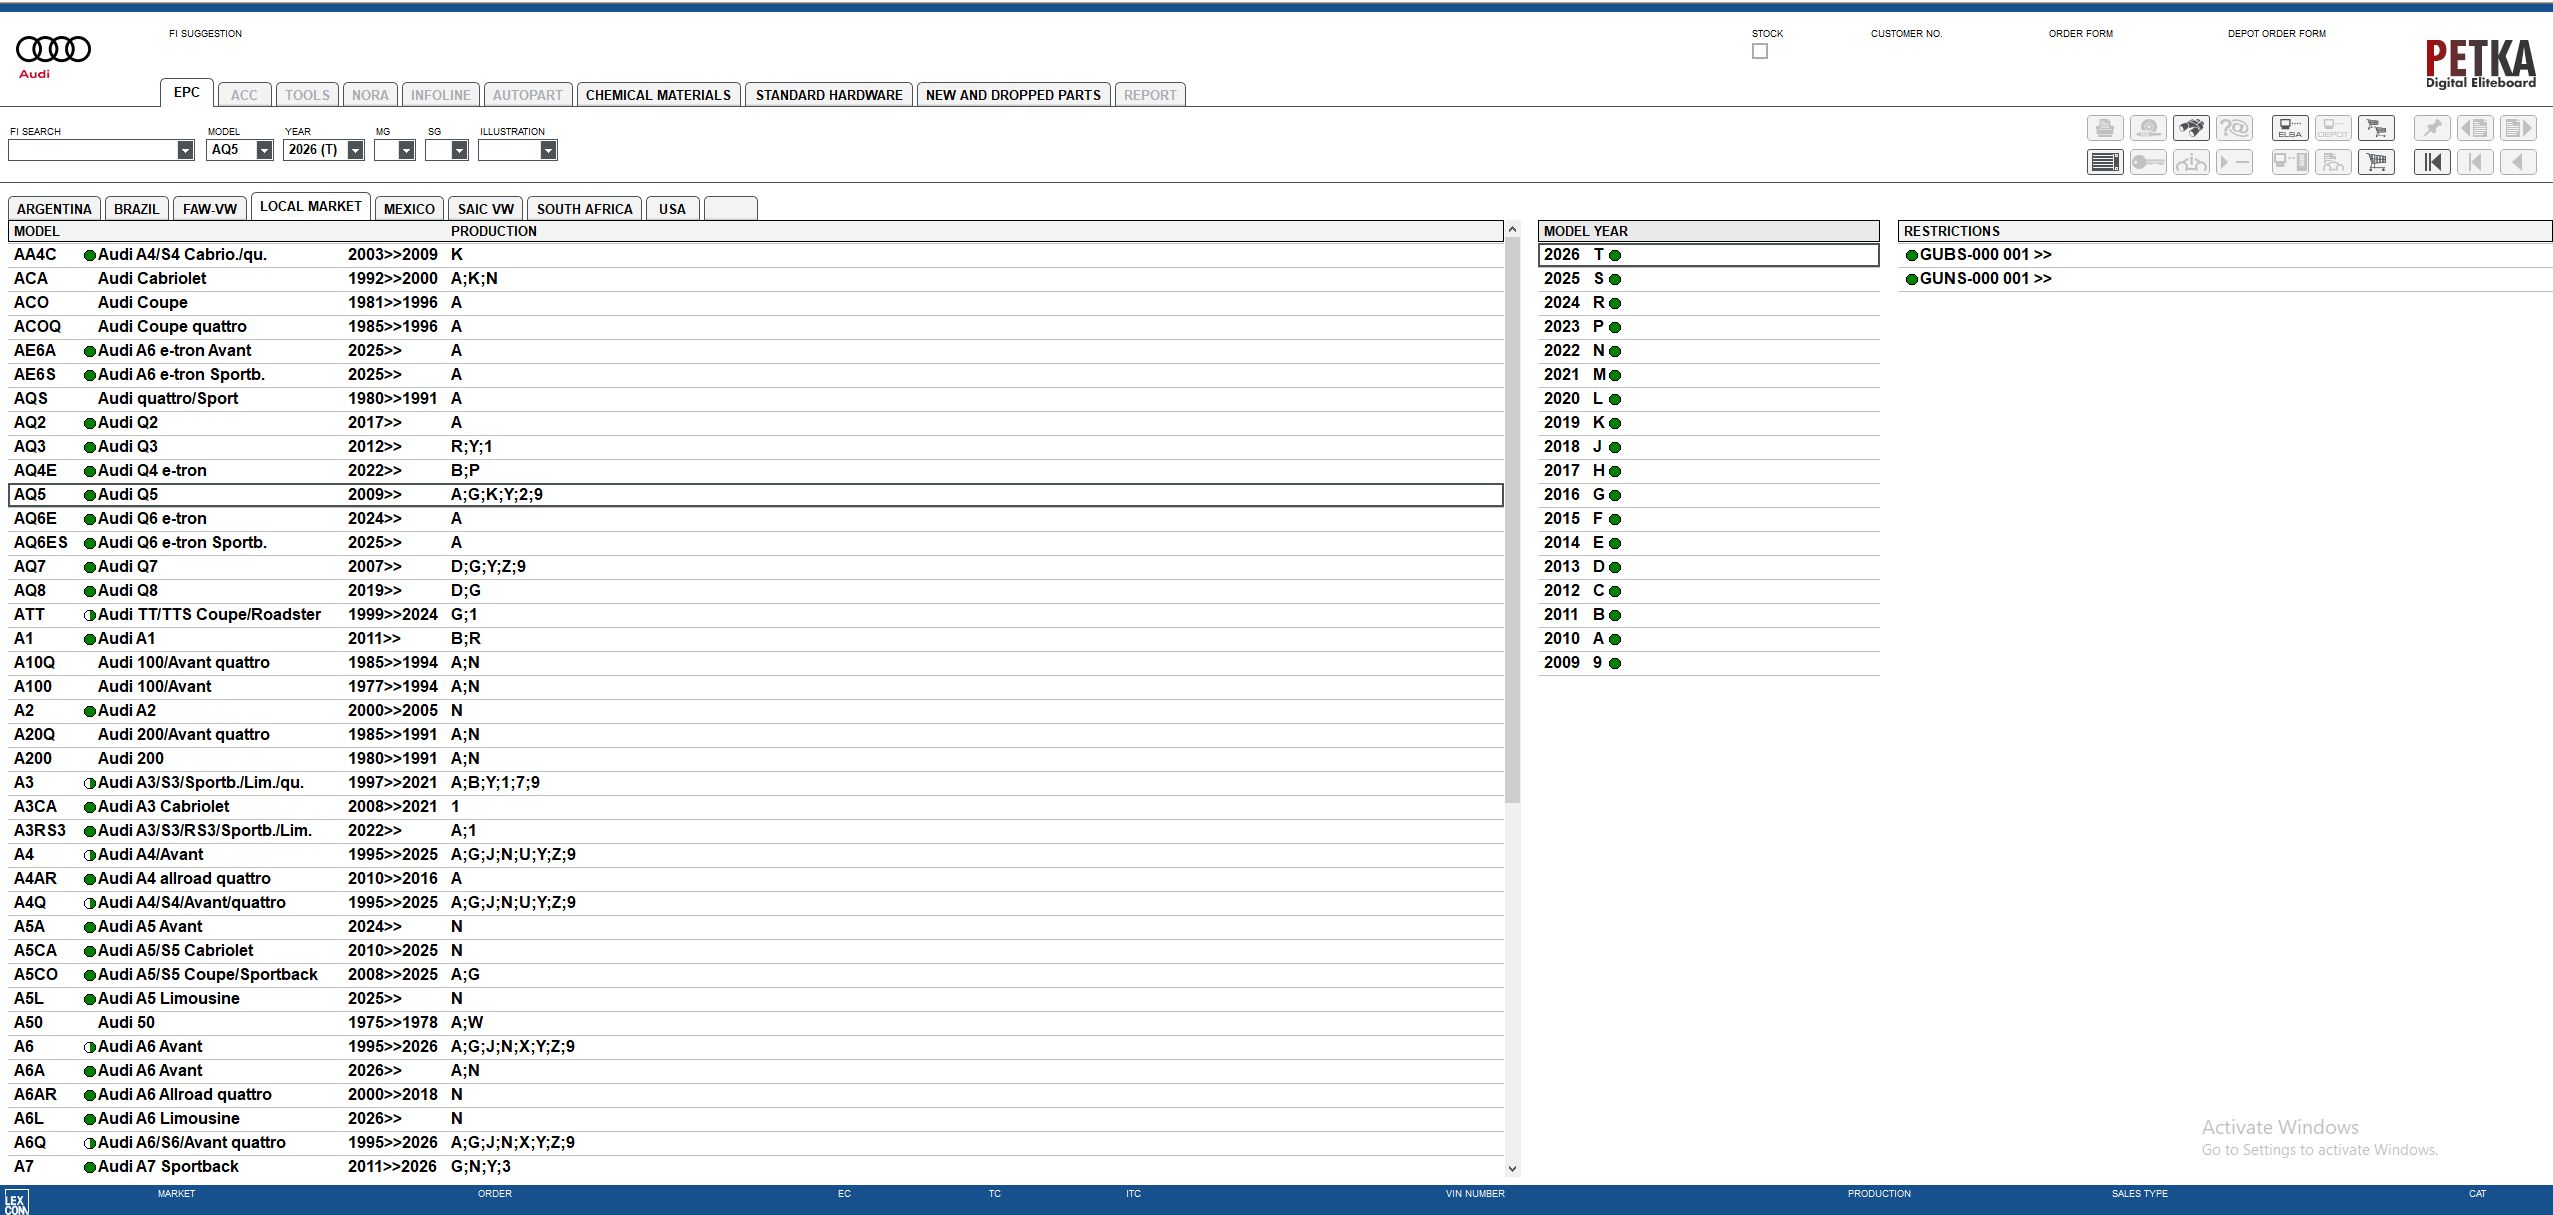Select the MEXICO market tab
Image resolution: width=2553 pixels, height=1215 pixels.
tap(409, 208)
